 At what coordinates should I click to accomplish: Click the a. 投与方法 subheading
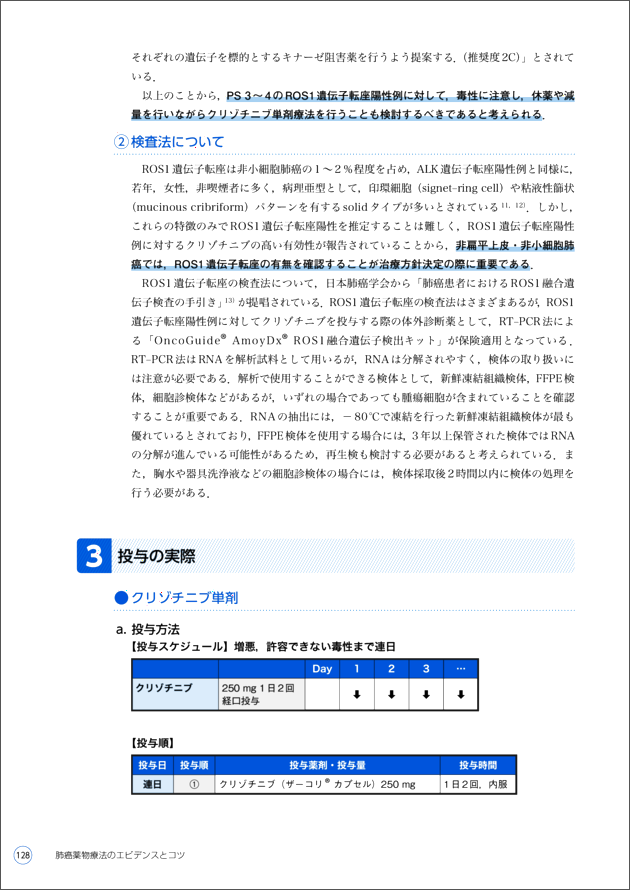tap(149, 629)
